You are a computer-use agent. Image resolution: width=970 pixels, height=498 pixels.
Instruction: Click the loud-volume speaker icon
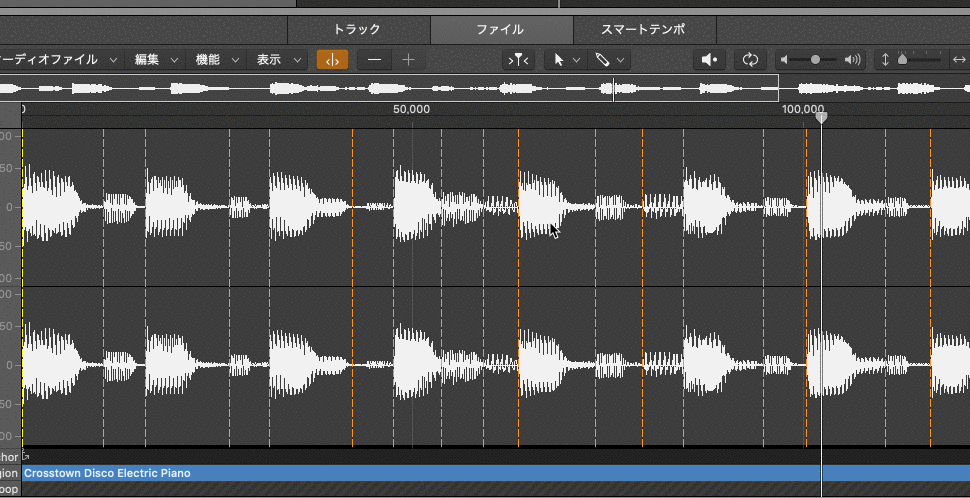pos(853,60)
